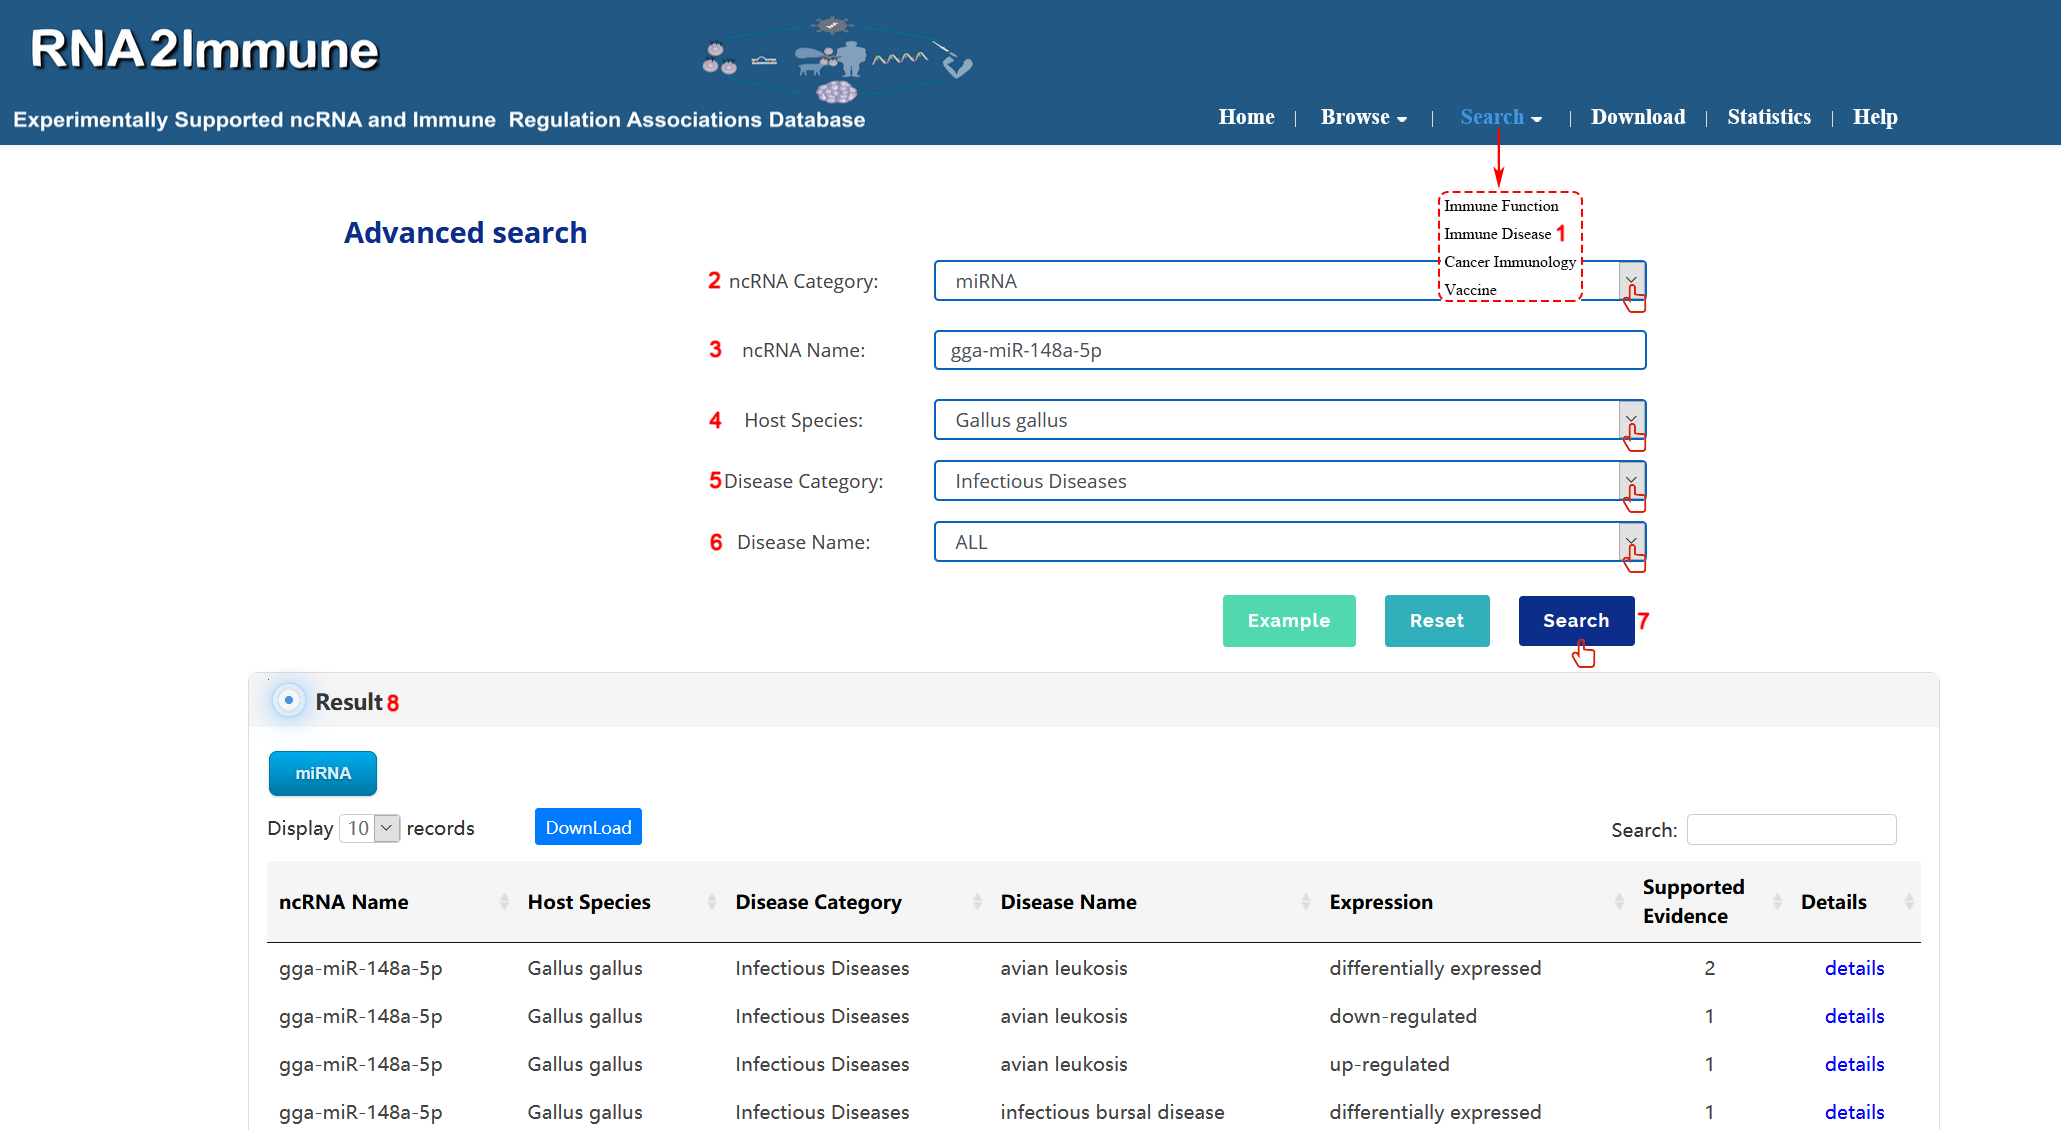The height and width of the screenshot is (1130, 2061).
Task: Sort by Expression column arrows
Action: pos(1618,902)
